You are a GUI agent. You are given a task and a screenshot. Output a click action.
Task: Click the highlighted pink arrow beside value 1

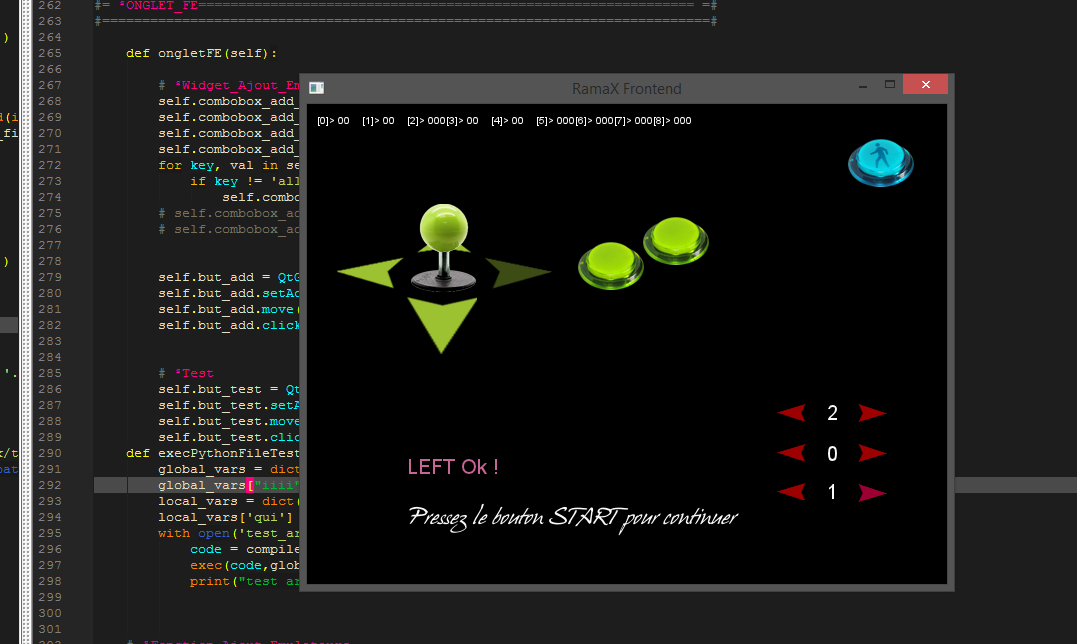871,492
